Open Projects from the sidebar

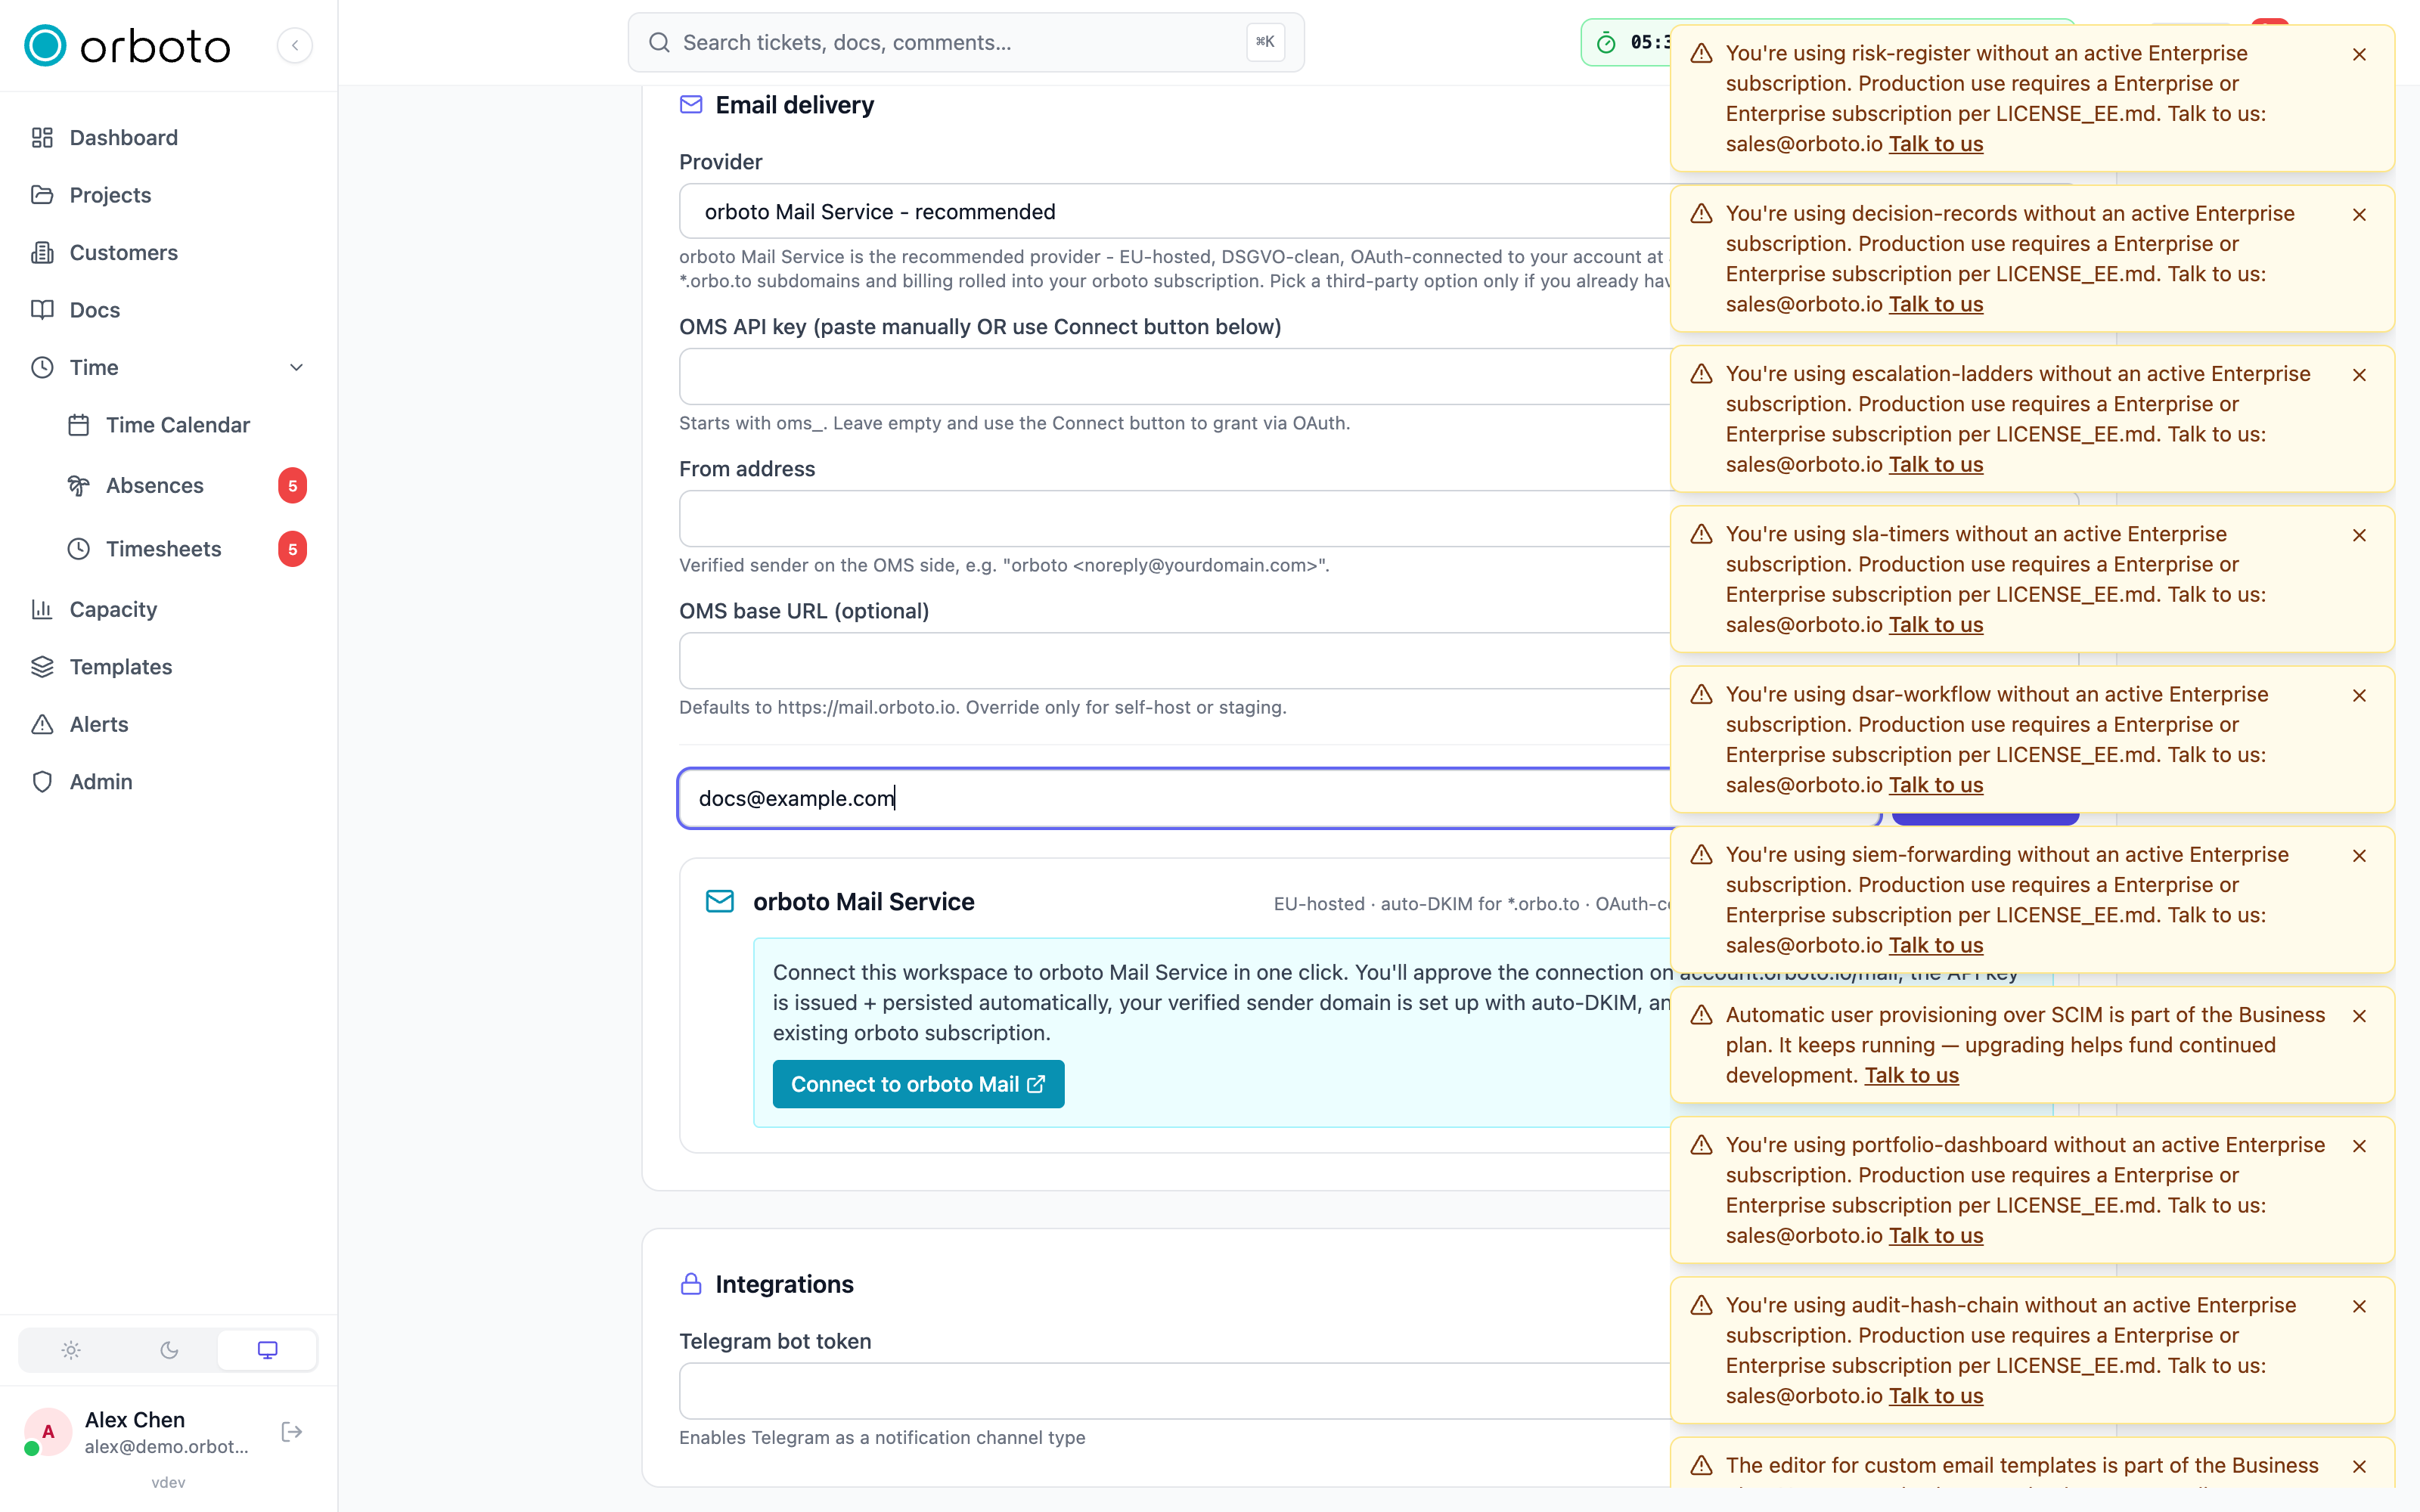point(168,195)
